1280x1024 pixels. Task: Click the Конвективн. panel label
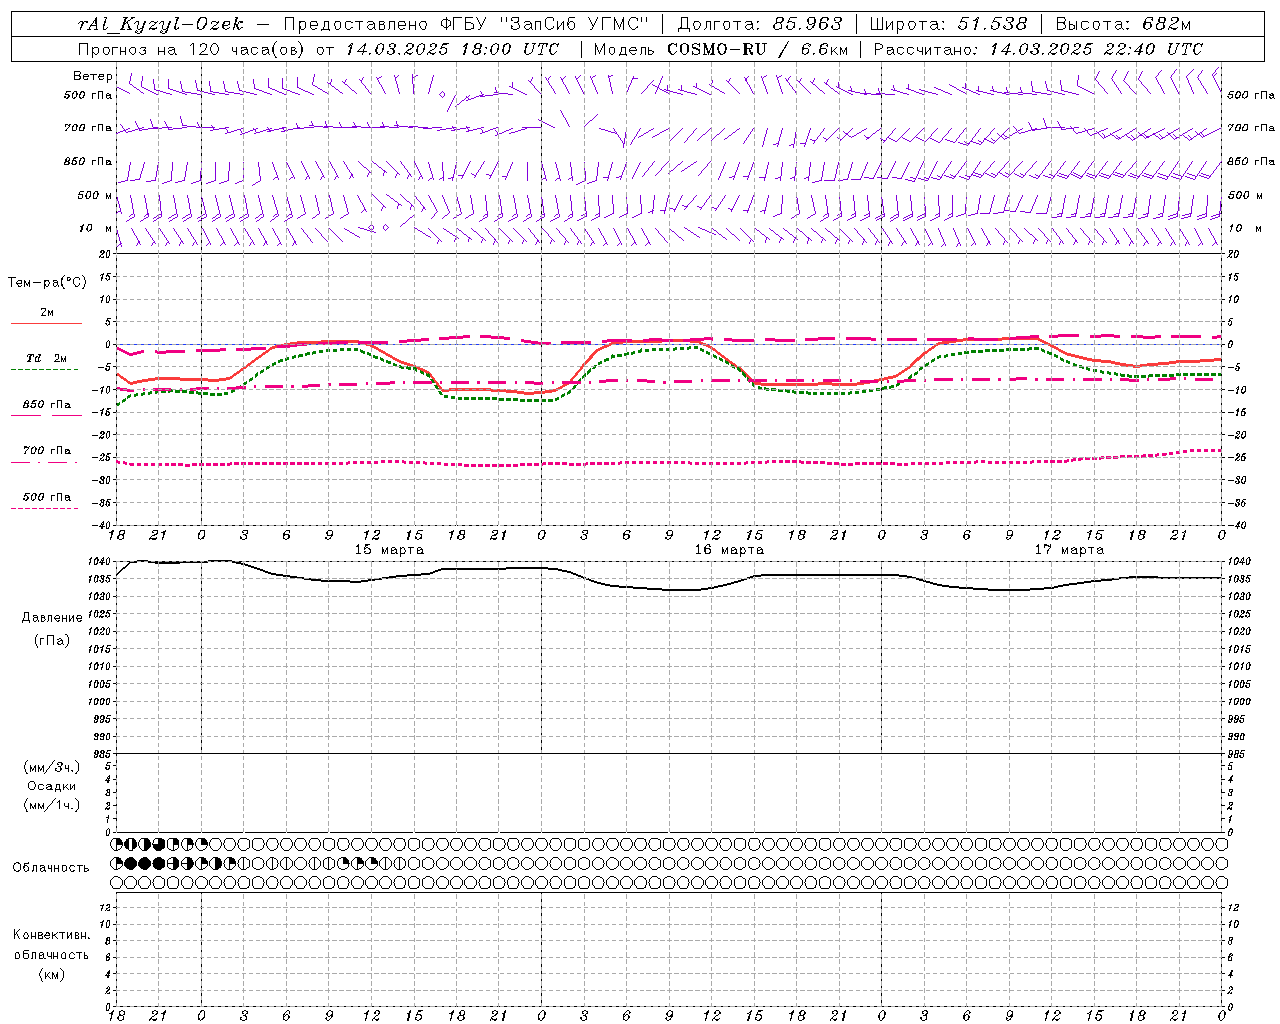pos(51,935)
